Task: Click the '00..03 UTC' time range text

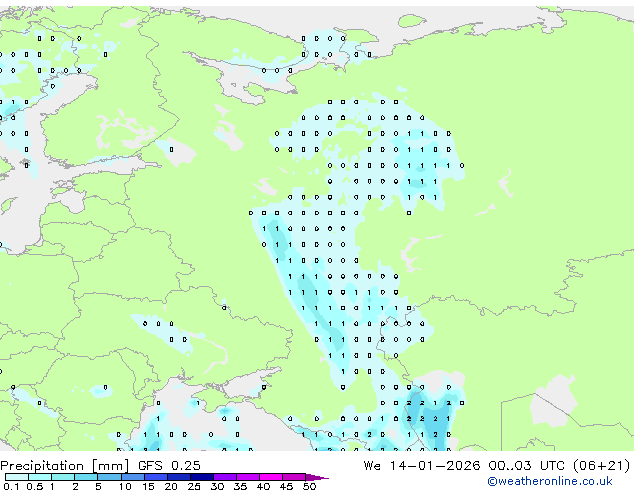Action: 526,465
